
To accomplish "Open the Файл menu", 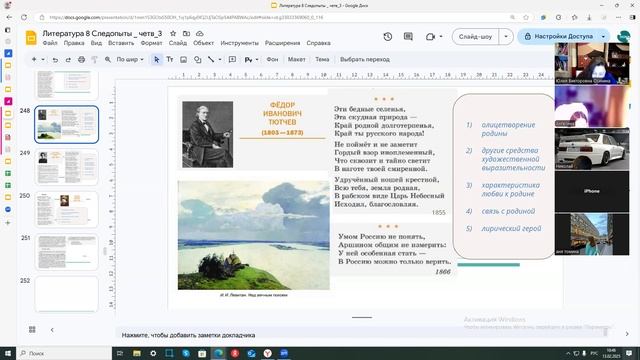I will [50, 43].
